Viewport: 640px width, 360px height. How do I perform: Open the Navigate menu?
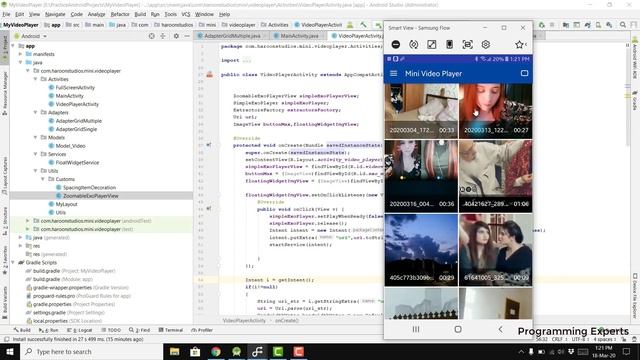coord(55,14)
